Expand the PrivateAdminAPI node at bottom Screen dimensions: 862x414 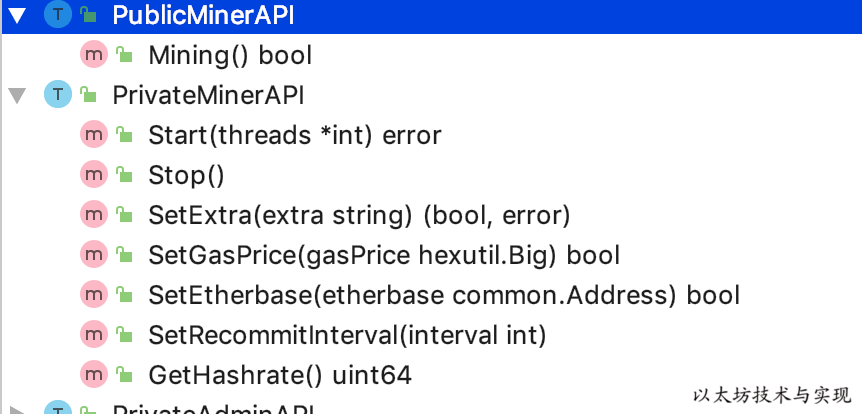[18, 410]
